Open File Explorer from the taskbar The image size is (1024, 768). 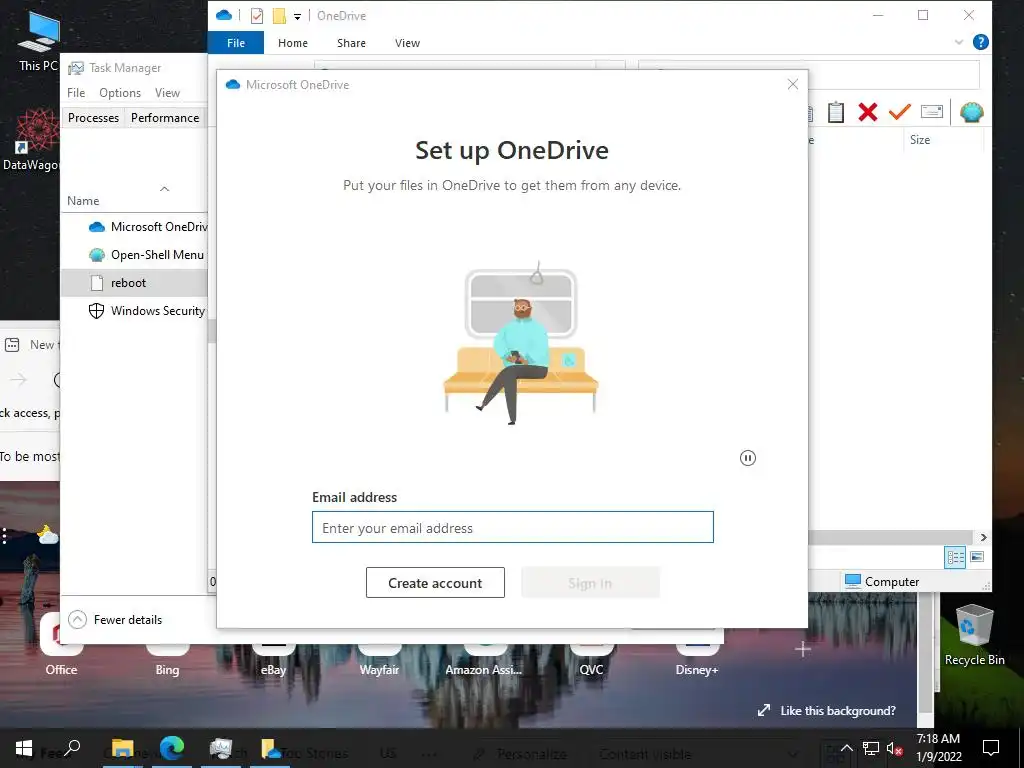122,749
